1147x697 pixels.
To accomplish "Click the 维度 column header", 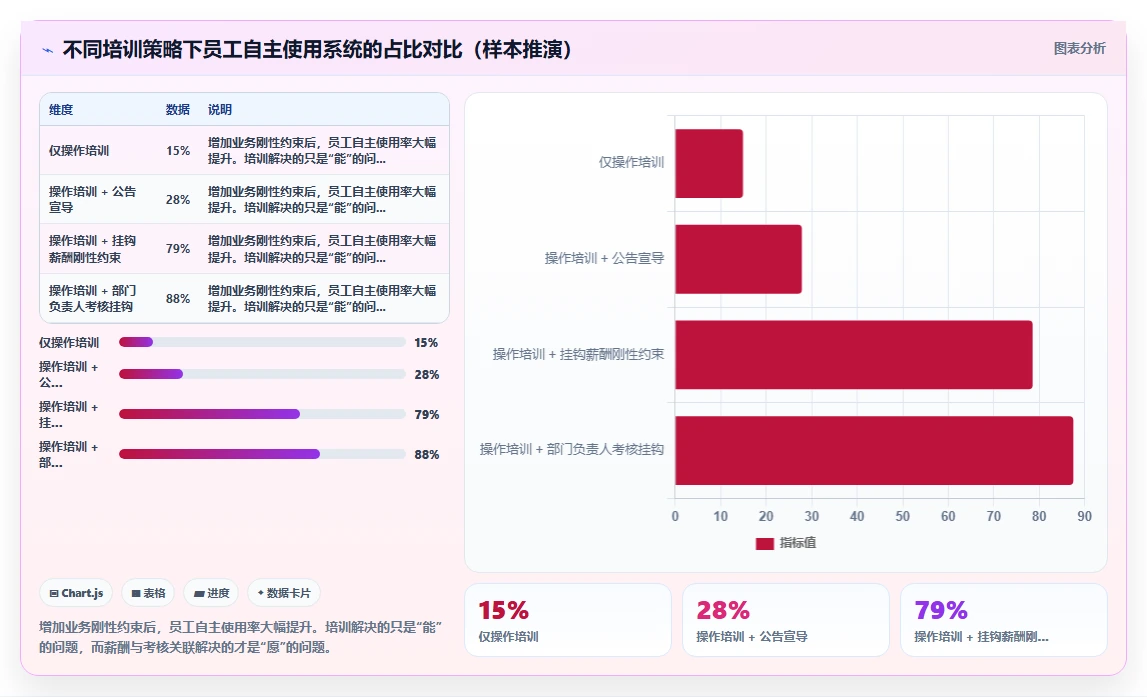I will (x=61, y=110).
